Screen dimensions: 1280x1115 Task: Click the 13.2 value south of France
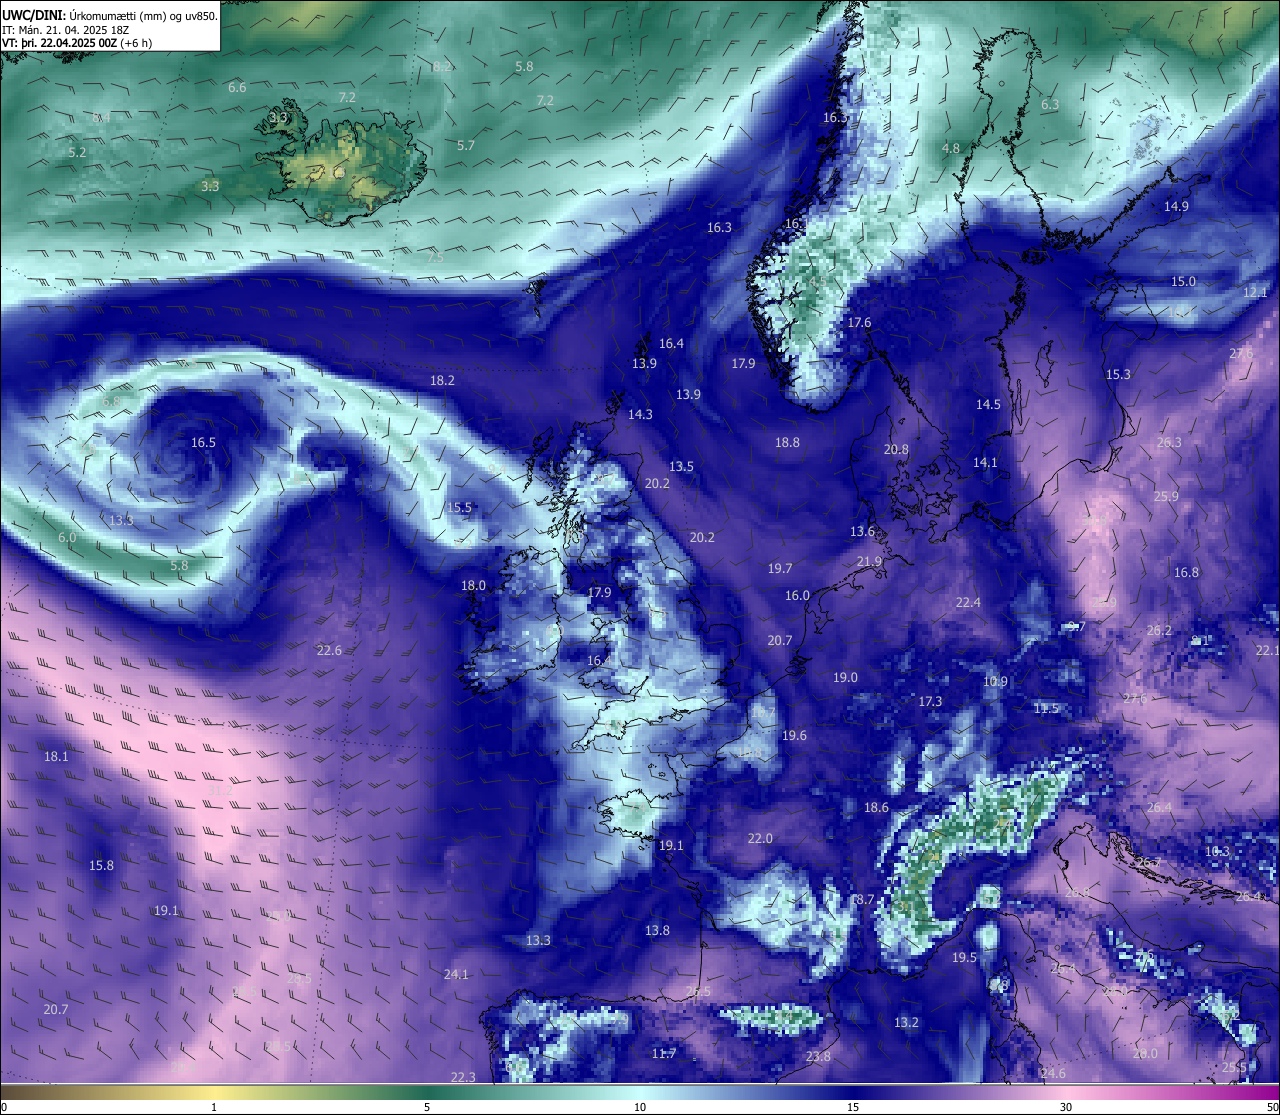tap(906, 1022)
